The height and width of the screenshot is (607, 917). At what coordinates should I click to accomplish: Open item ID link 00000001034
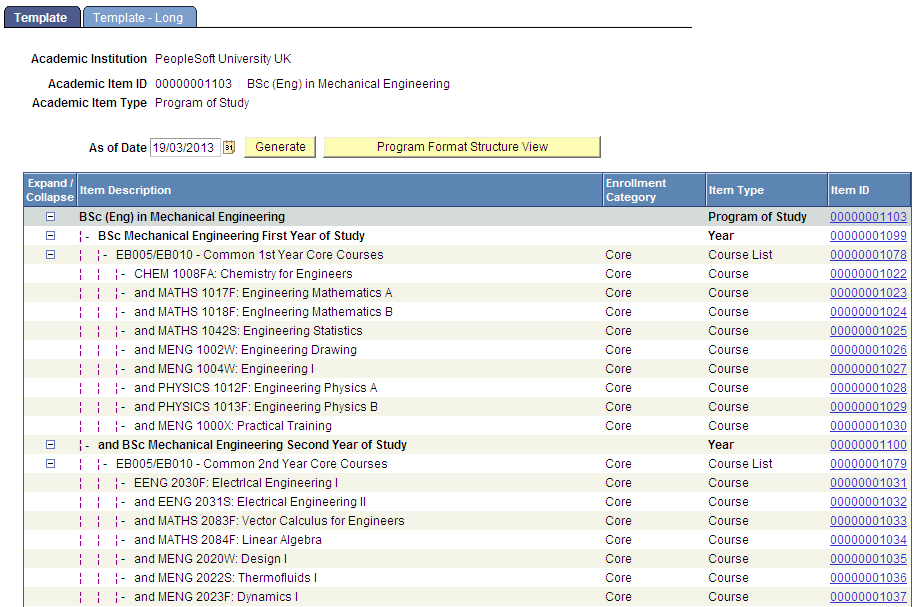click(x=868, y=540)
